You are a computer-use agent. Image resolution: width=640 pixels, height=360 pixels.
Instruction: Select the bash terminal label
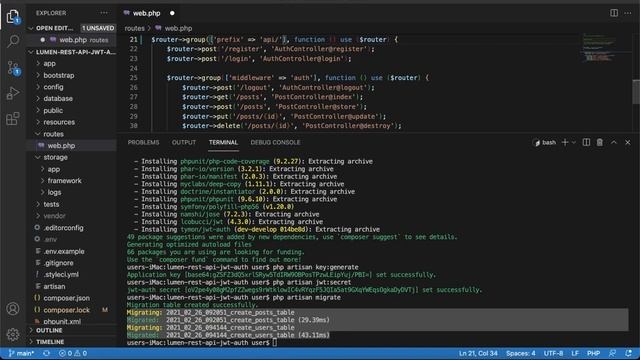pos(545,142)
